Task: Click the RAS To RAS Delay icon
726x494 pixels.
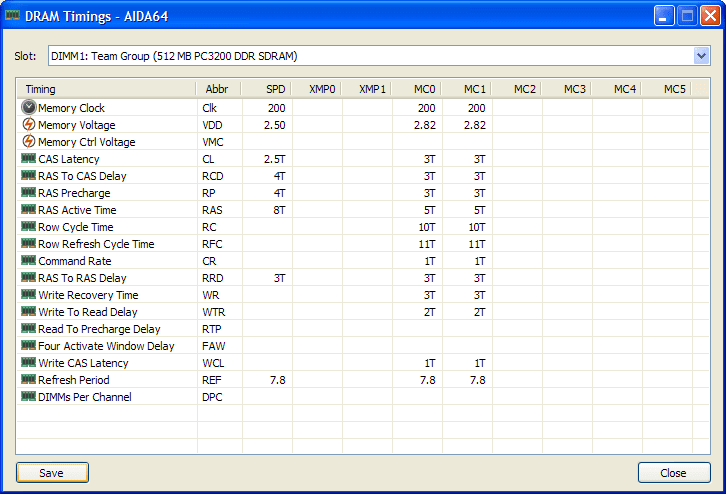Action: (28, 278)
